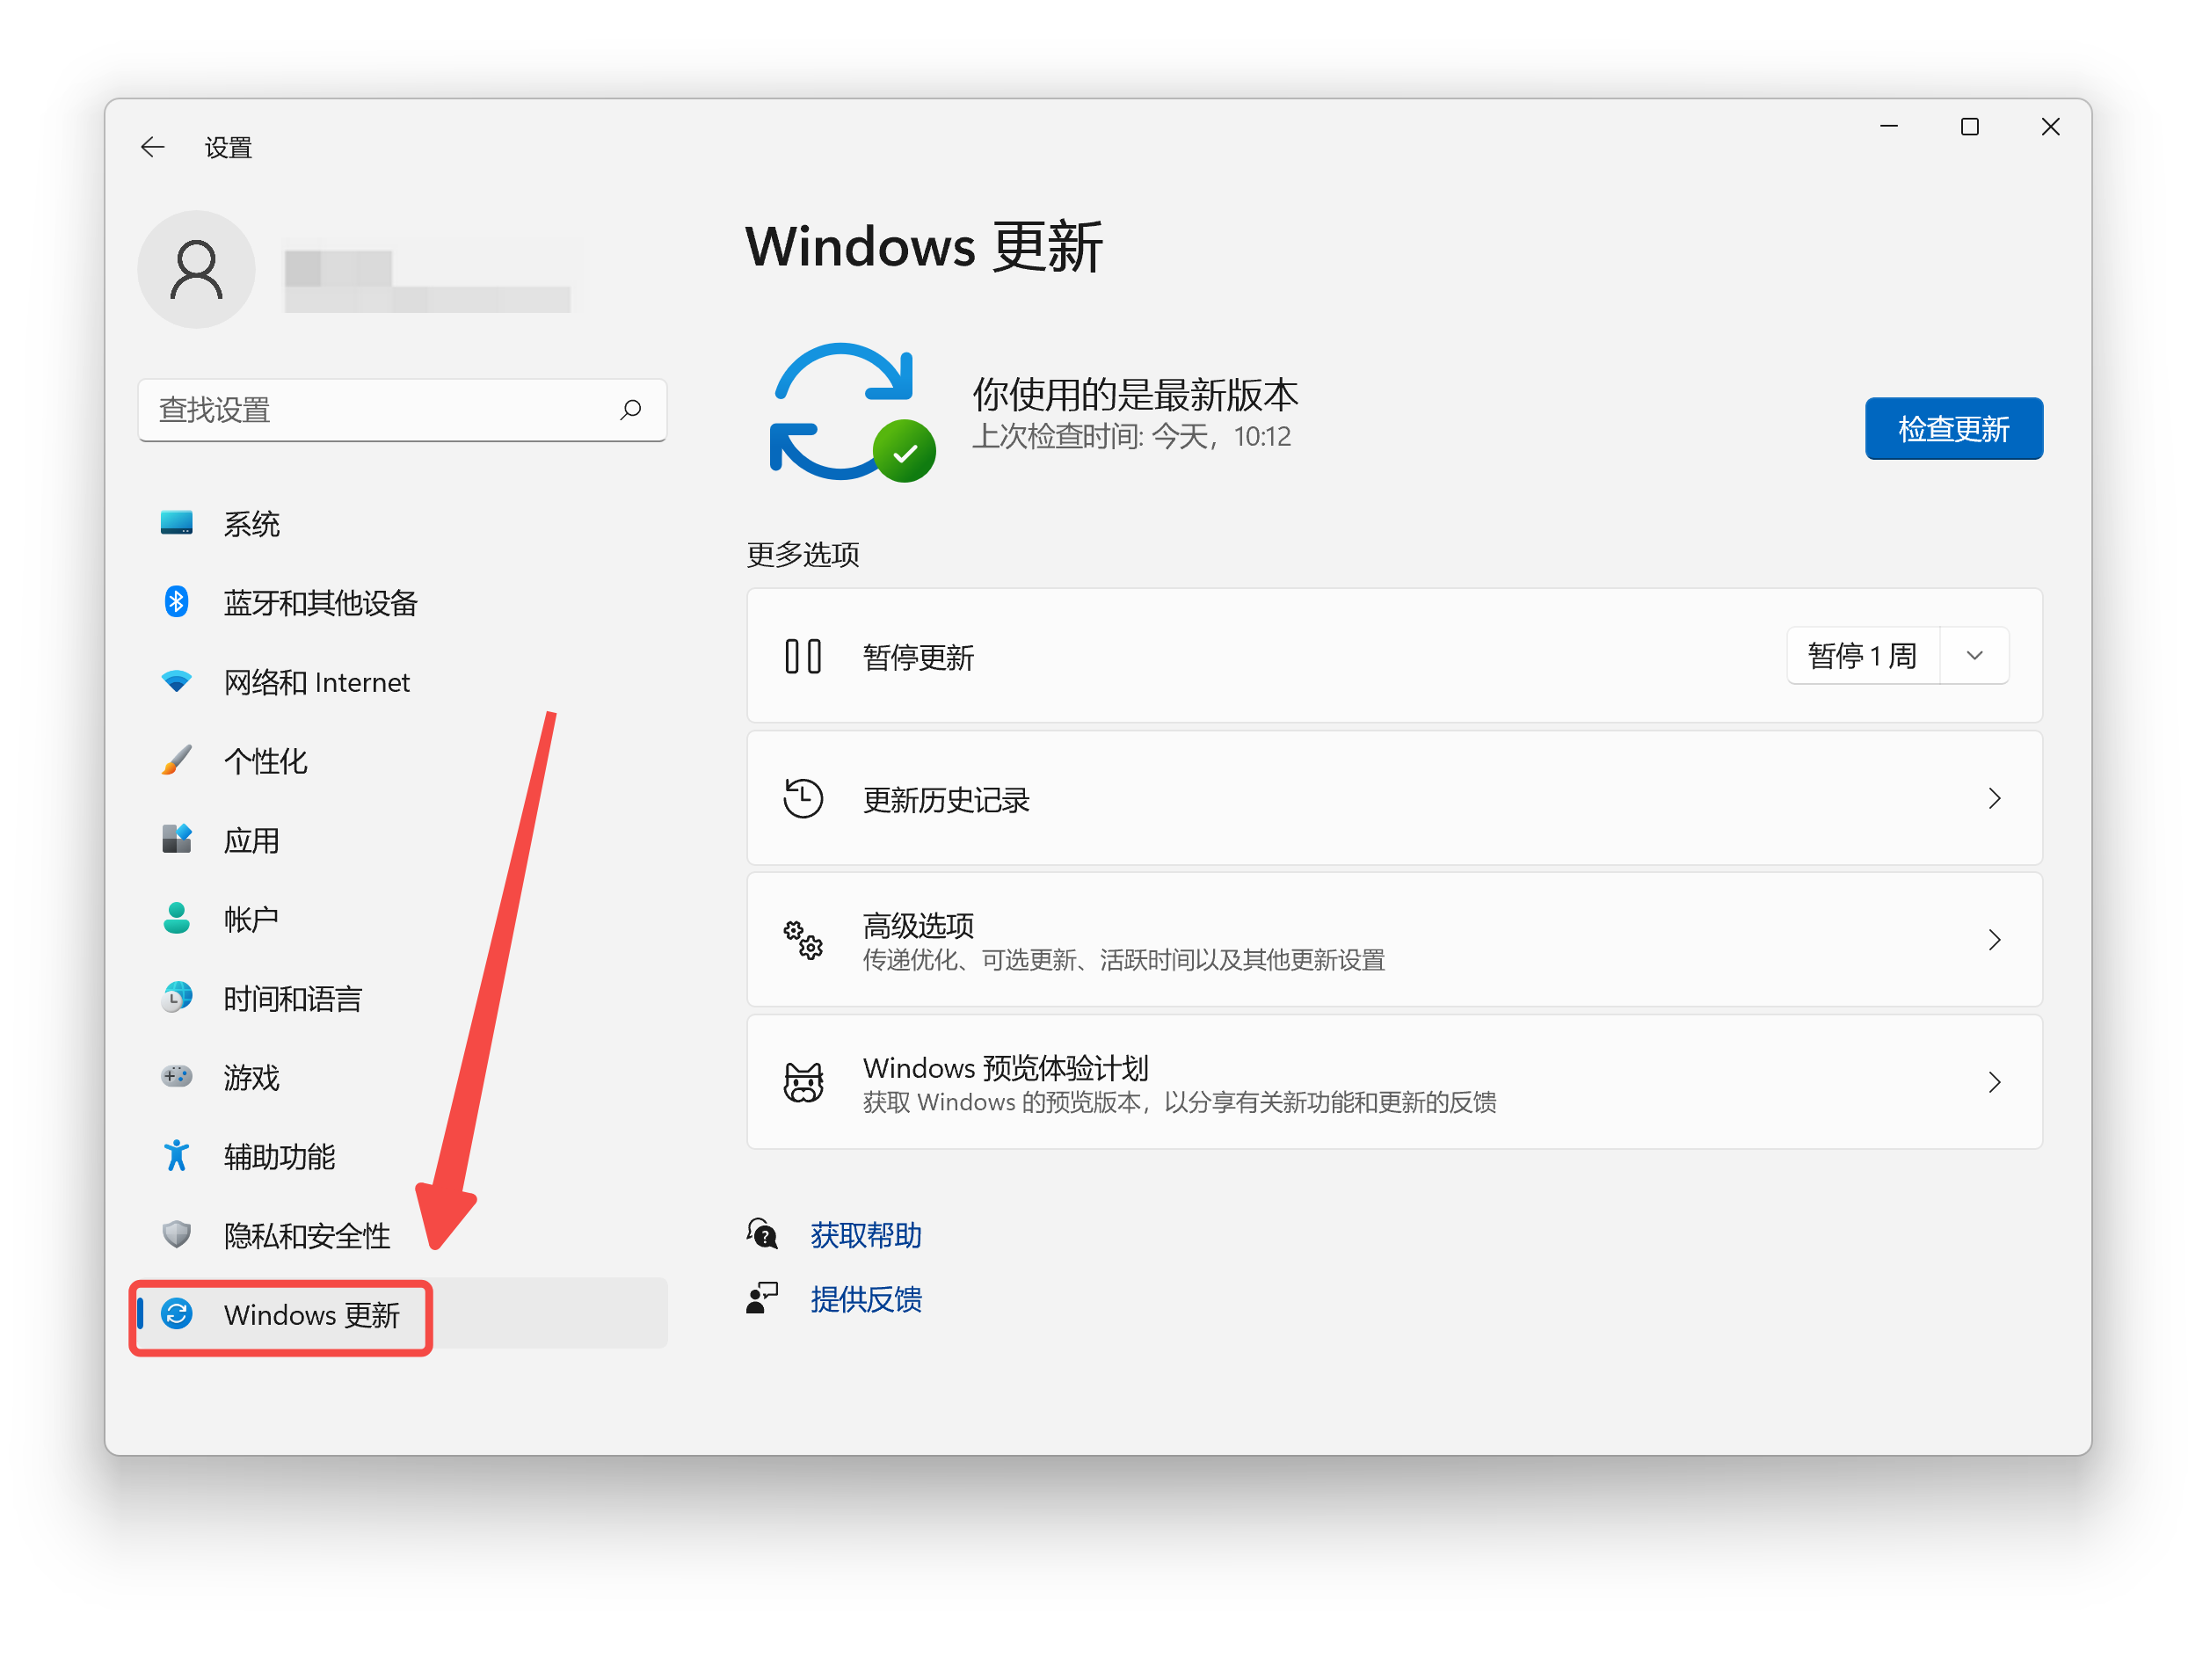The image size is (2210, 1680).
Task: Click the pause icon beside 暂停更新
Action: (803, 657)
